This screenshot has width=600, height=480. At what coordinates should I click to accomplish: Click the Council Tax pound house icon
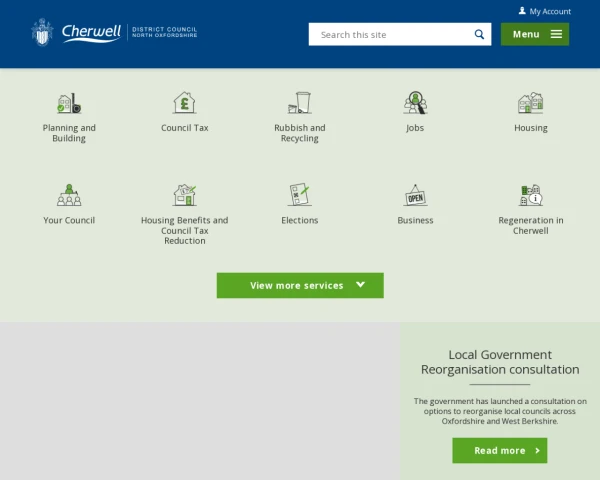pos(184,103)
